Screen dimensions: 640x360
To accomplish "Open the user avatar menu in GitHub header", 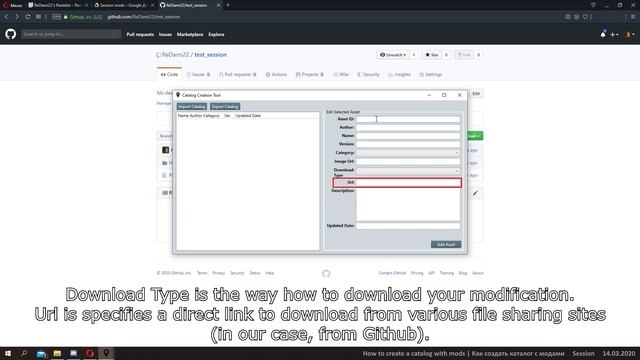I will [630, 35].
